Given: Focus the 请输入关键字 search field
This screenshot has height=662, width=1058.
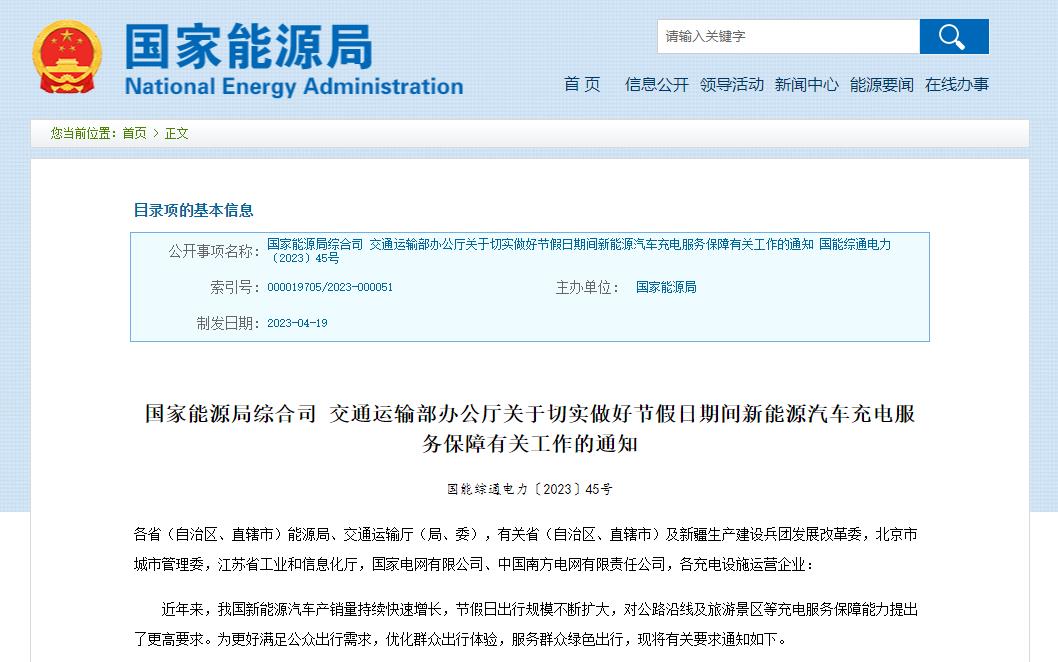Looking at the screenshot, I should click(x=788, y=37).
